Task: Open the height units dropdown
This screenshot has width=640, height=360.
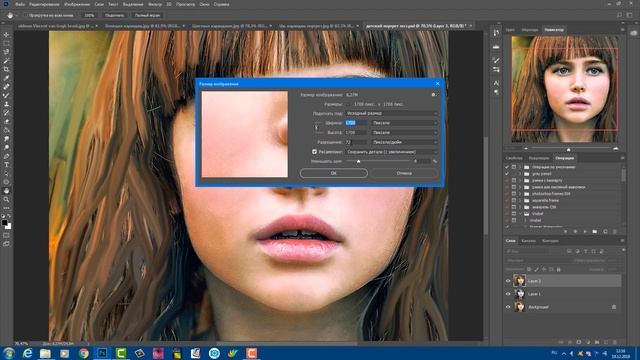Action: (x=404, y=133)
